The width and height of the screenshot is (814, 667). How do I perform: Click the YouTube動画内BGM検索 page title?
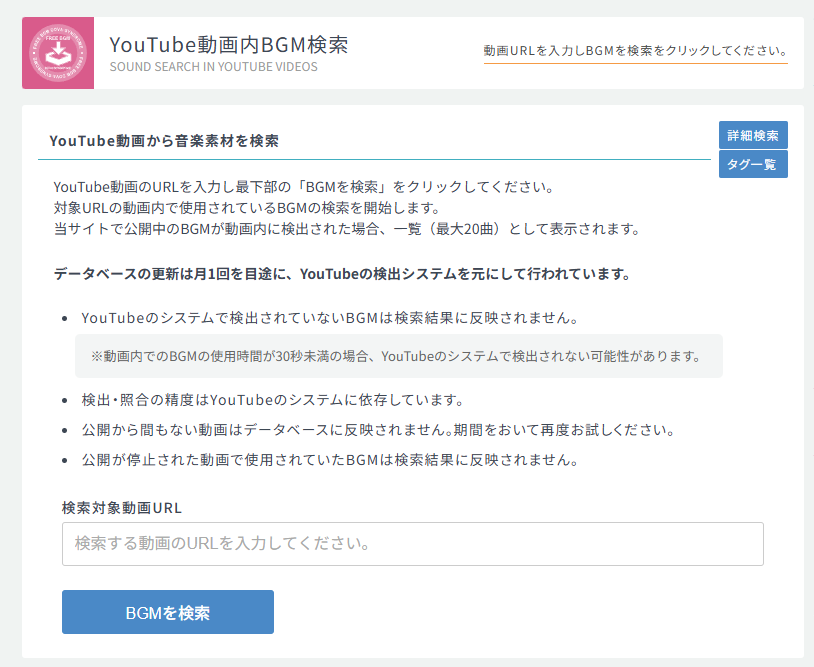(228, 45)
